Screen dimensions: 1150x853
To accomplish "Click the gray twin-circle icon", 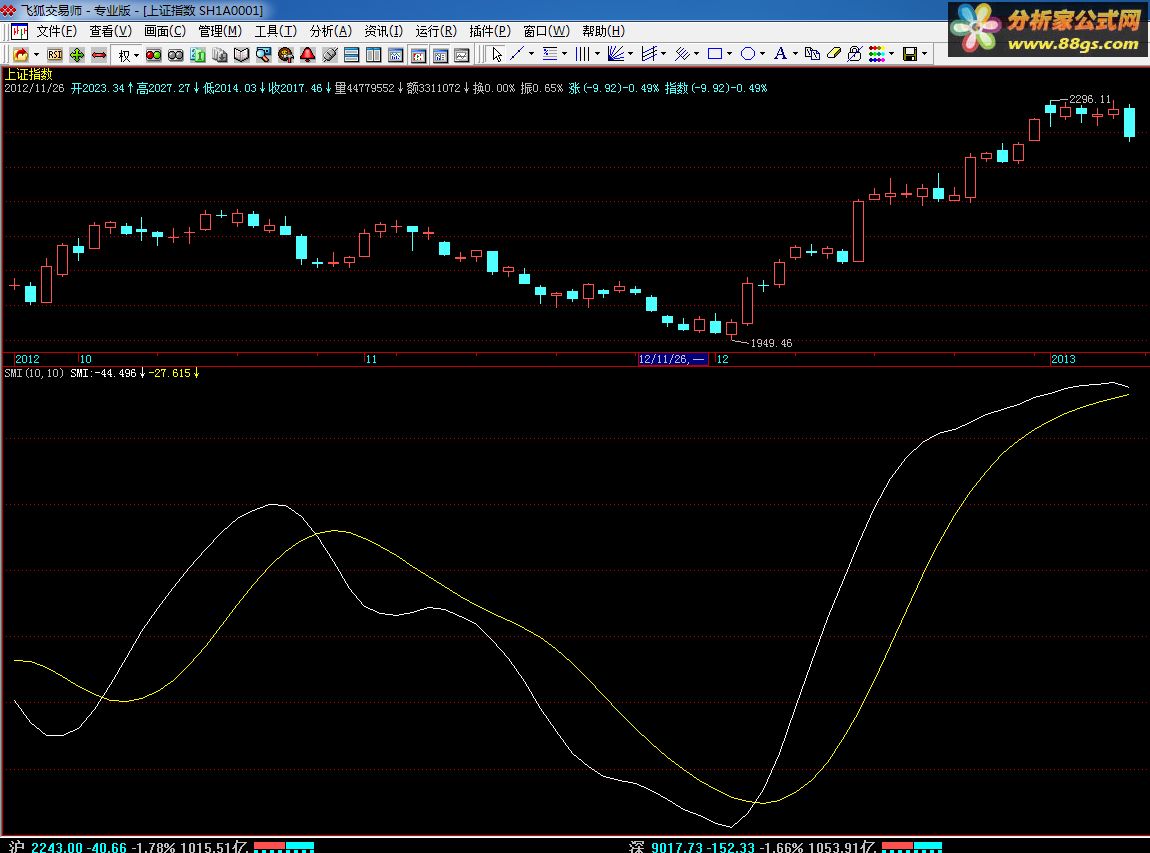I will tap(175, 54).
